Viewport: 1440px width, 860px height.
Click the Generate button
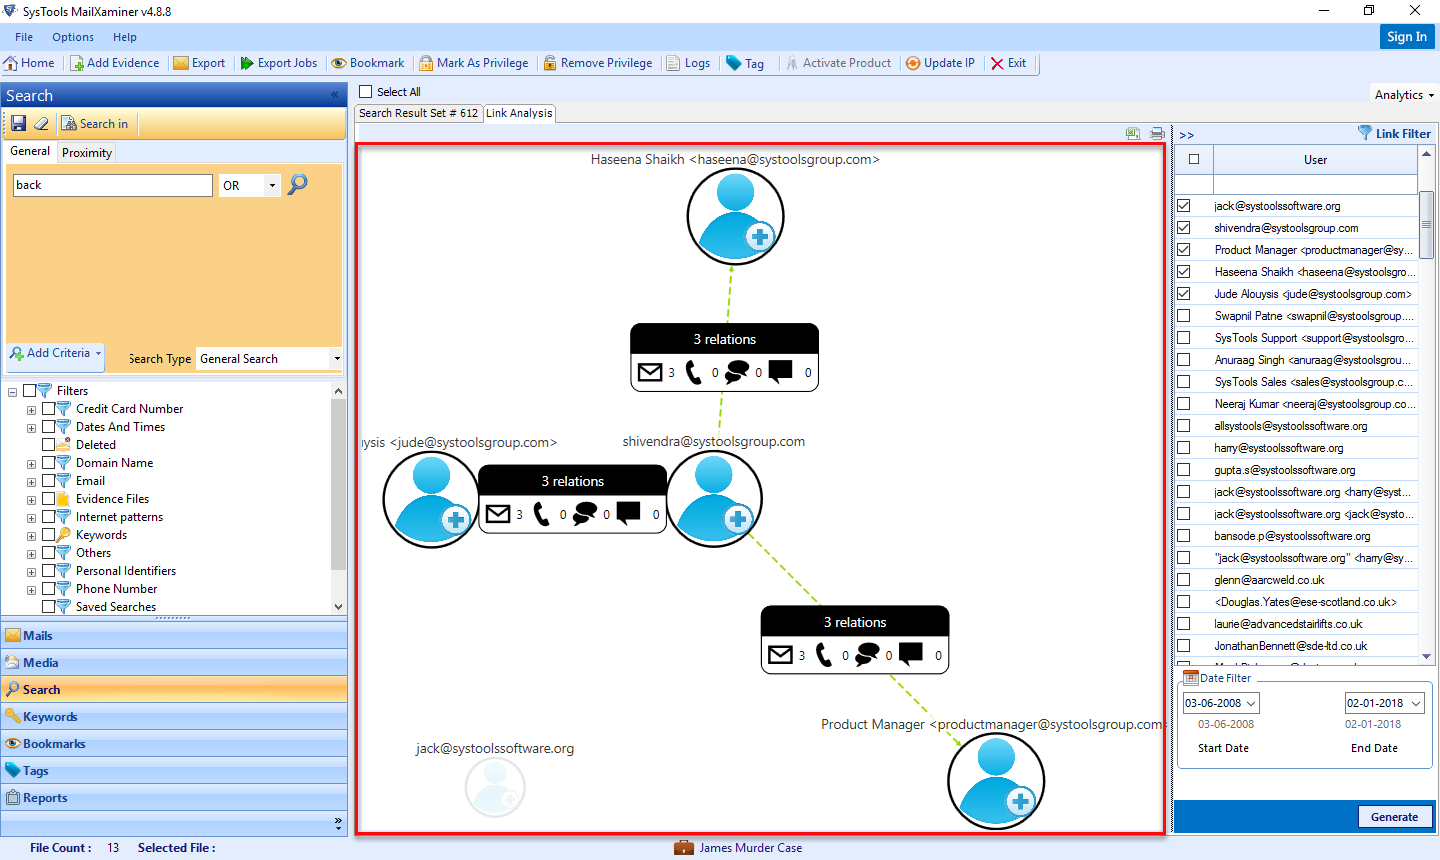point(1394,817)
